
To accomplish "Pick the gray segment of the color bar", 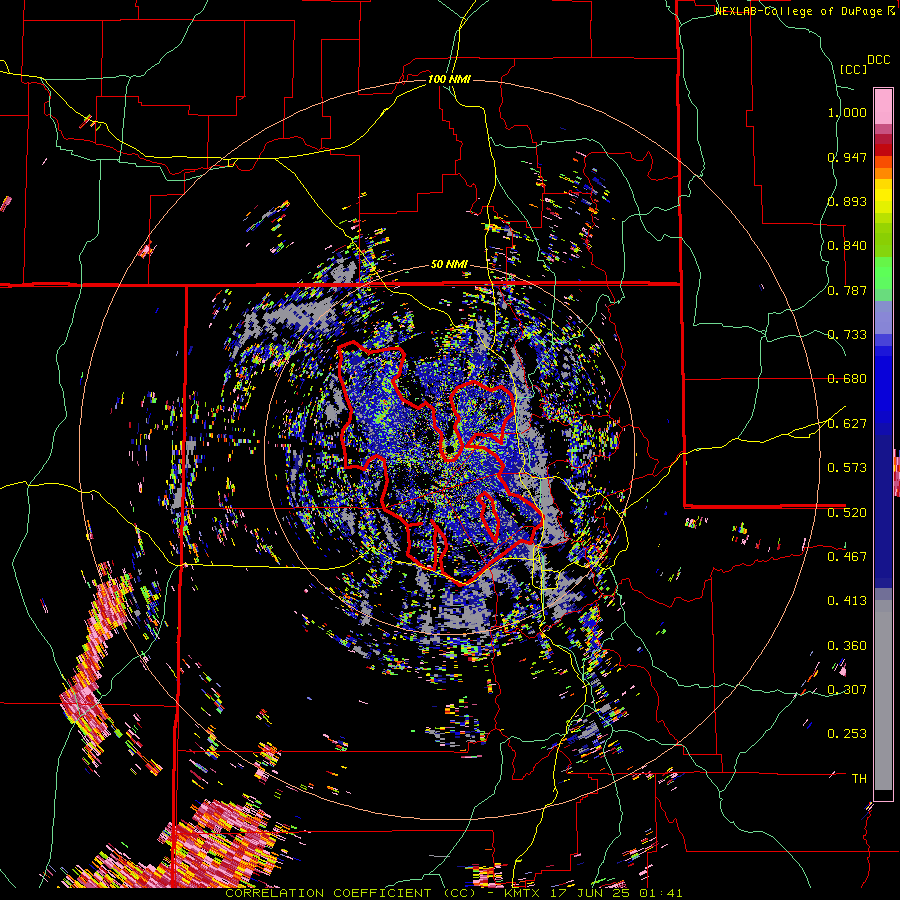I will (x=883, y=695).
